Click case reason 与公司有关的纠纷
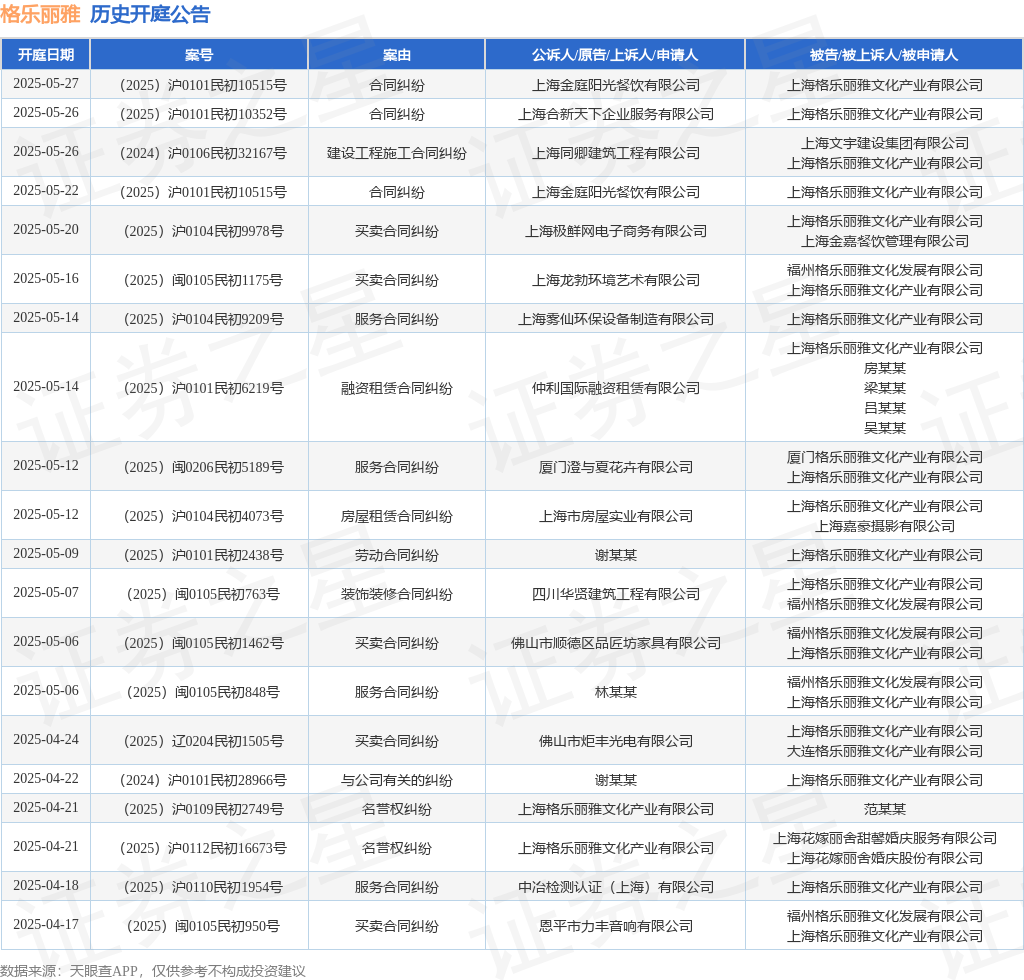1024x980 pixels. pos(397,780)
